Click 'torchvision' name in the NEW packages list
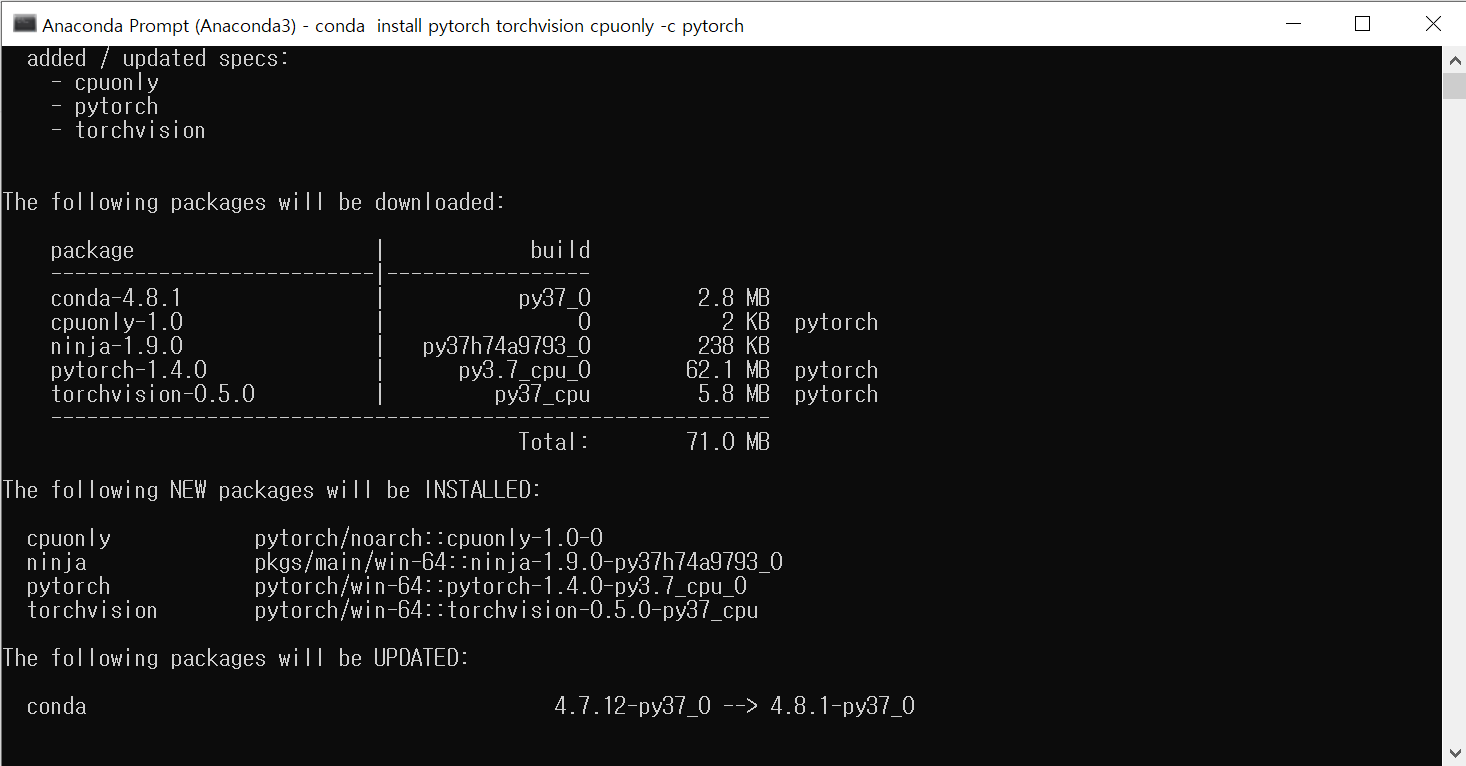Image resolution: width=1466 pixels, height=766 pixels. pyautogui.click(x=92, y=611)
